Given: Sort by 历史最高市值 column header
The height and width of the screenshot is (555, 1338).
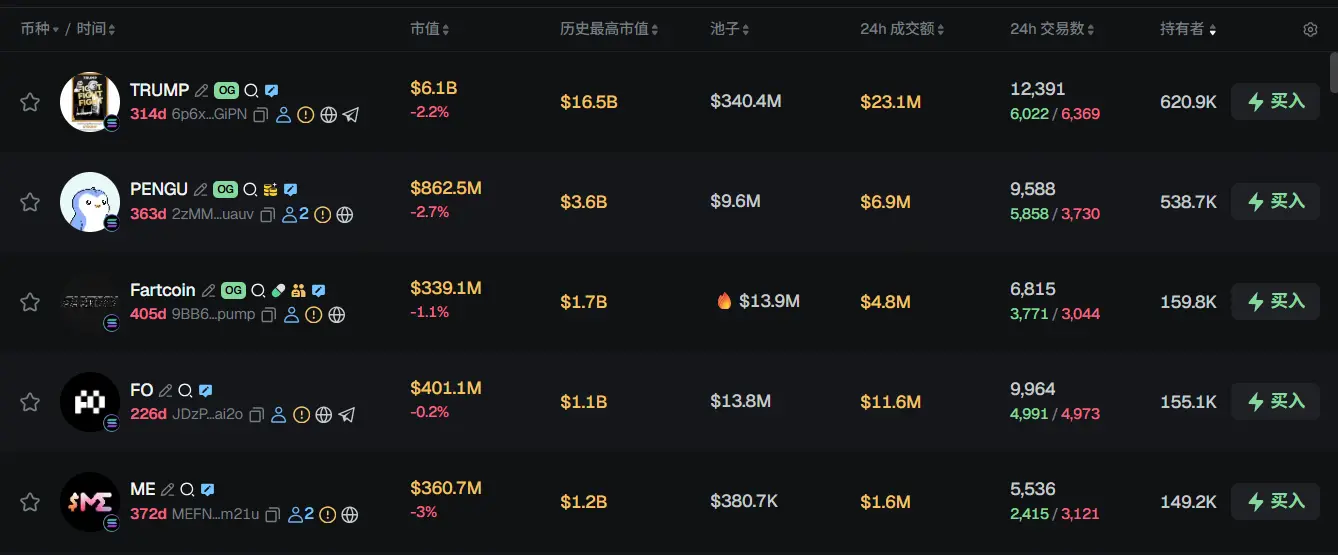Looking at the screenshot, I should [x=609, y=29].
